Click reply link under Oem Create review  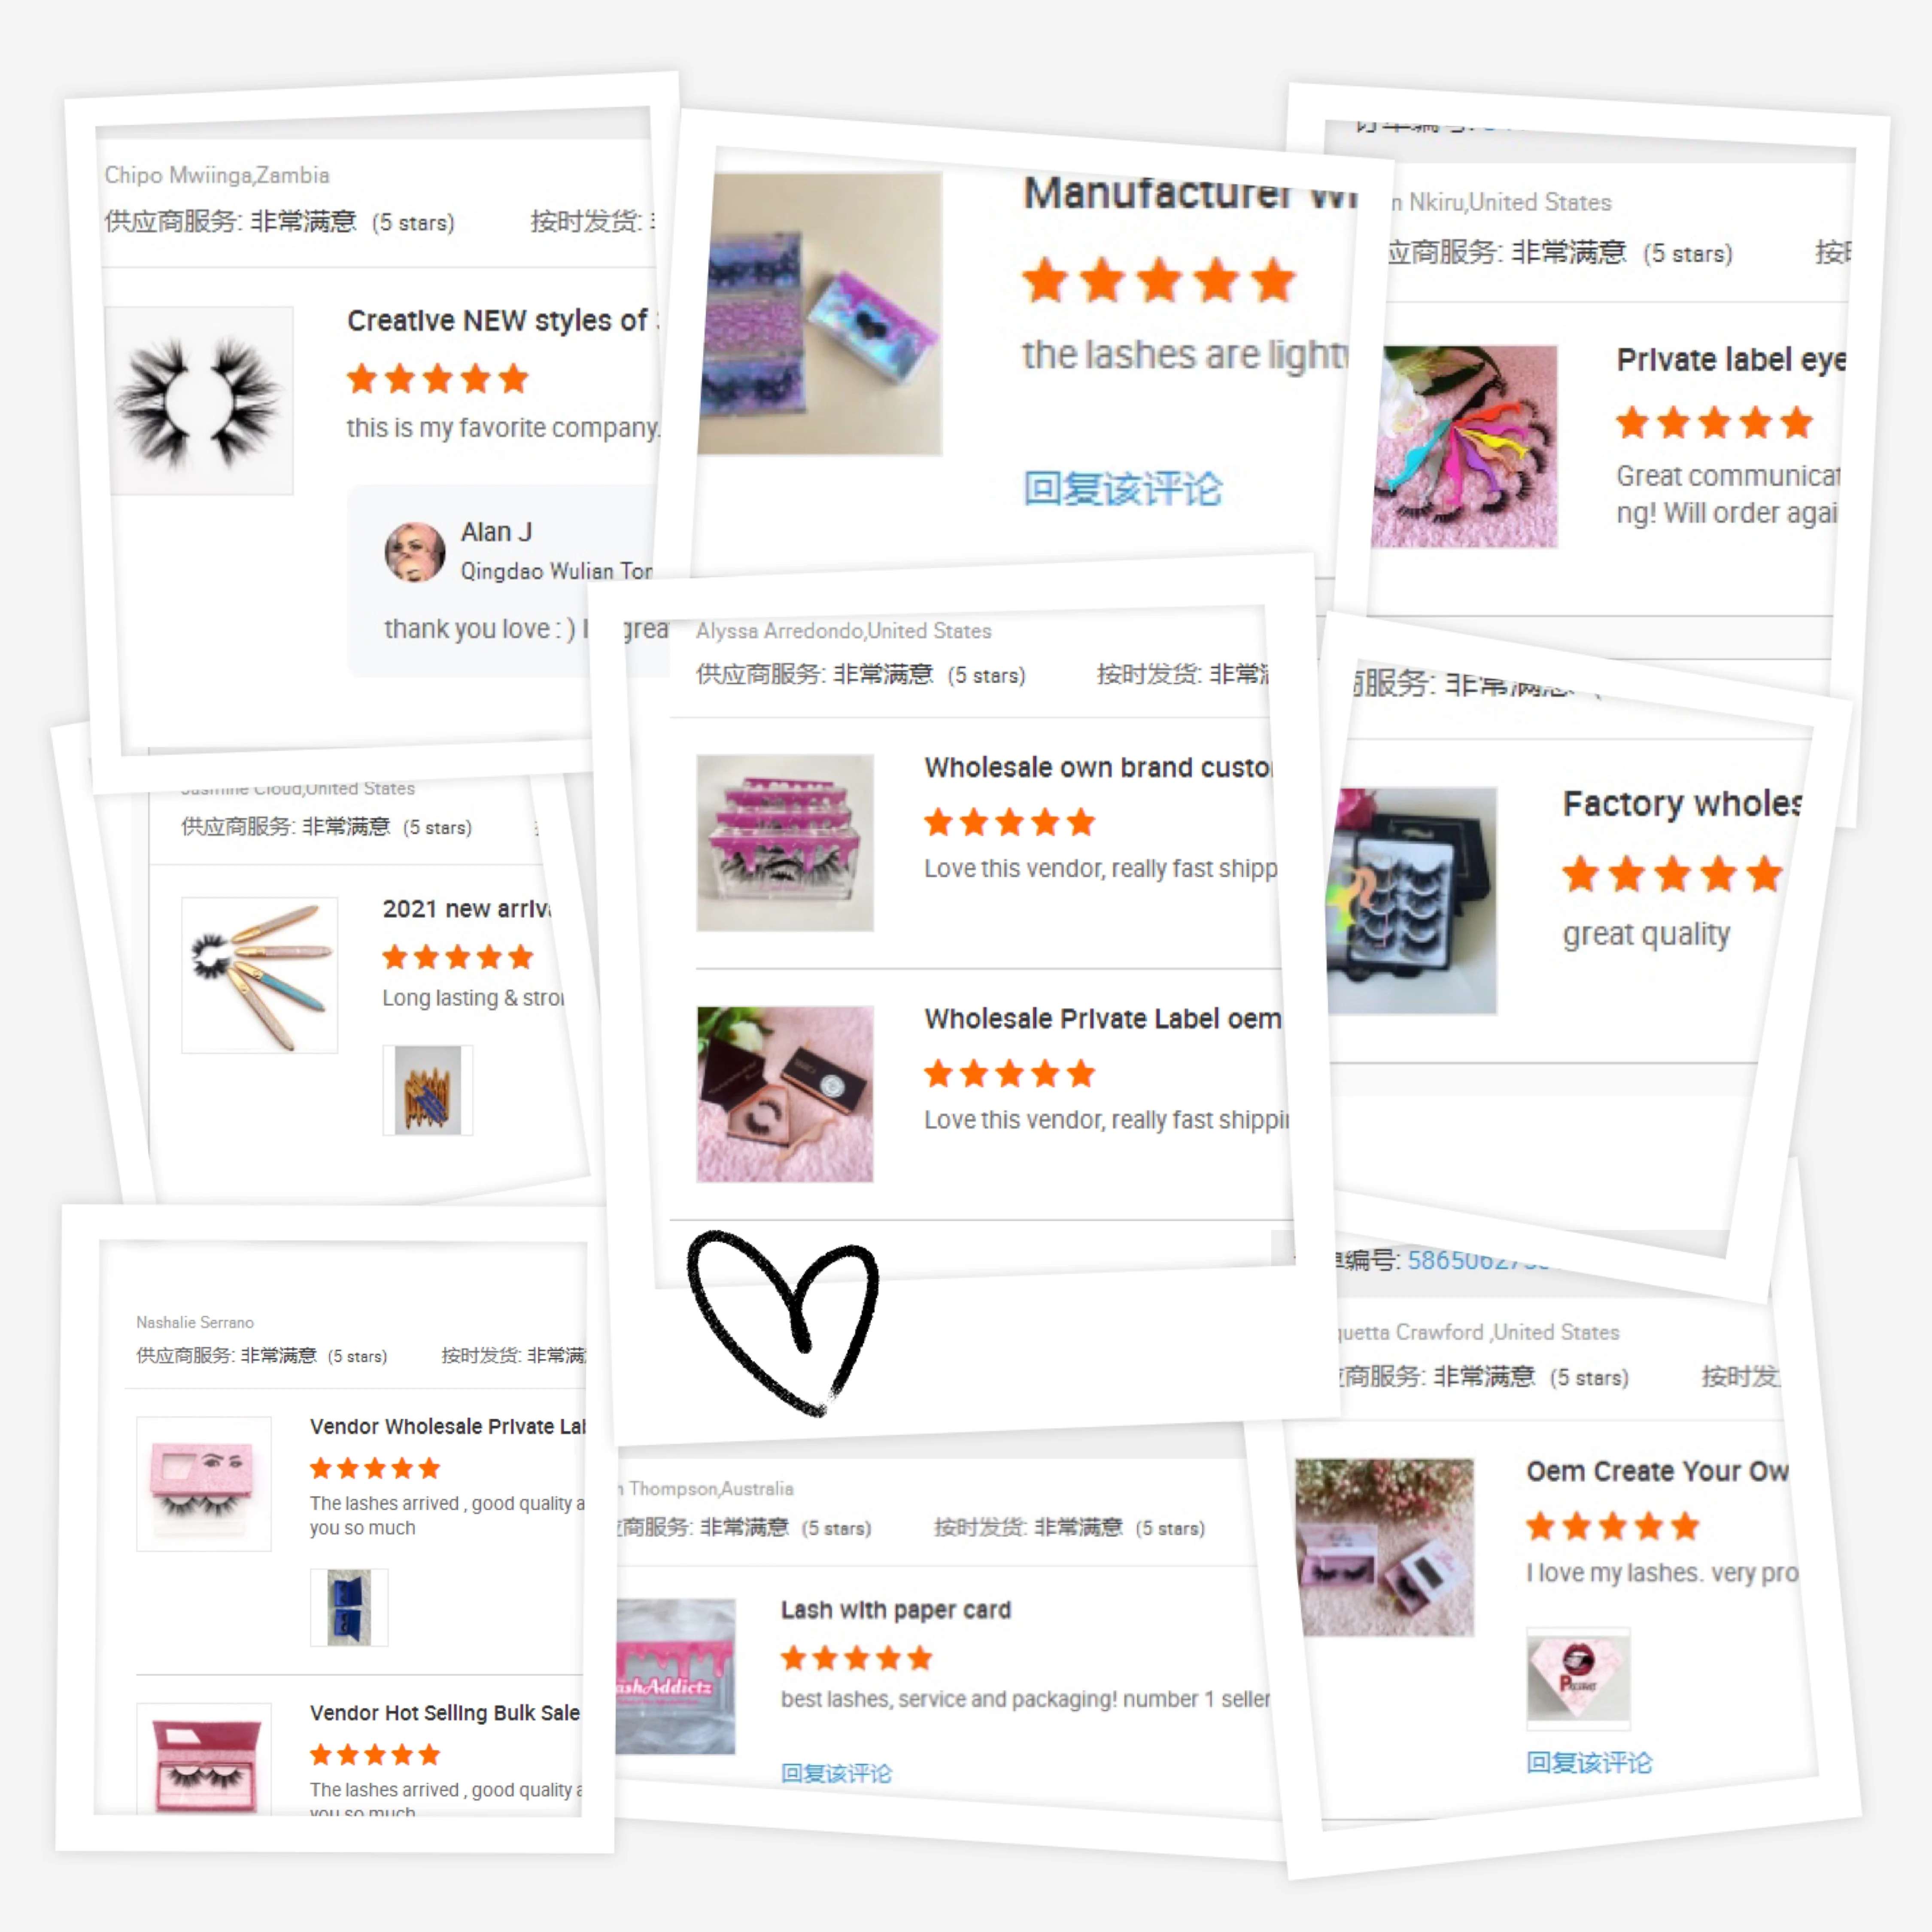click(1588, 1763)
